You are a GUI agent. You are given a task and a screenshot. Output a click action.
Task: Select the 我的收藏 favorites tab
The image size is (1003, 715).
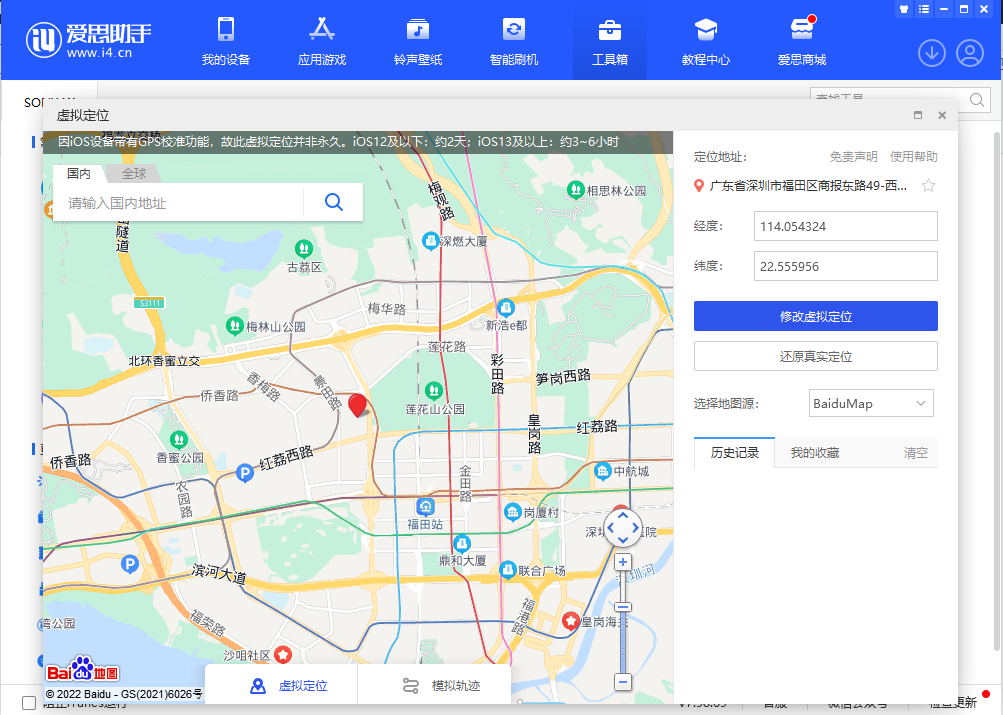pyautogui.click(x=815, y=453)
